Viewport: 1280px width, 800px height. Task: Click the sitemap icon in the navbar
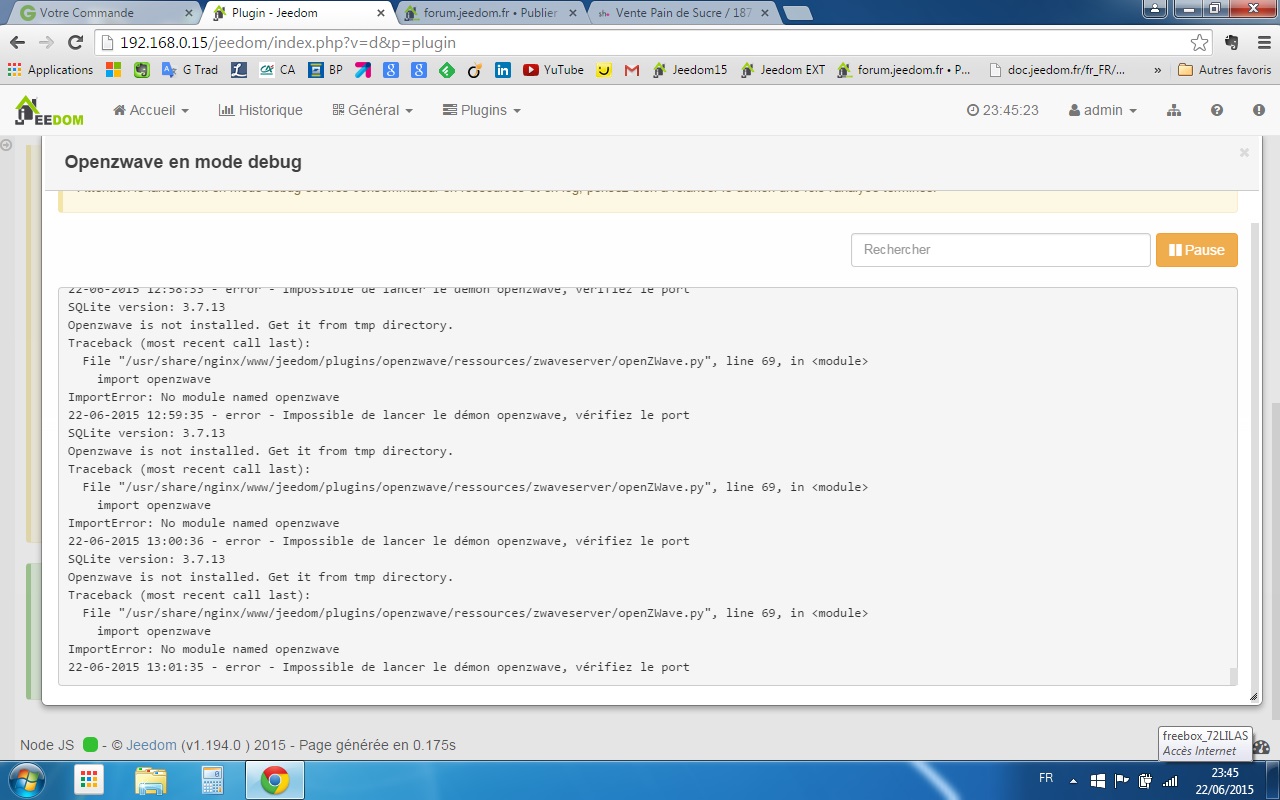click(x=1174, y=110)
